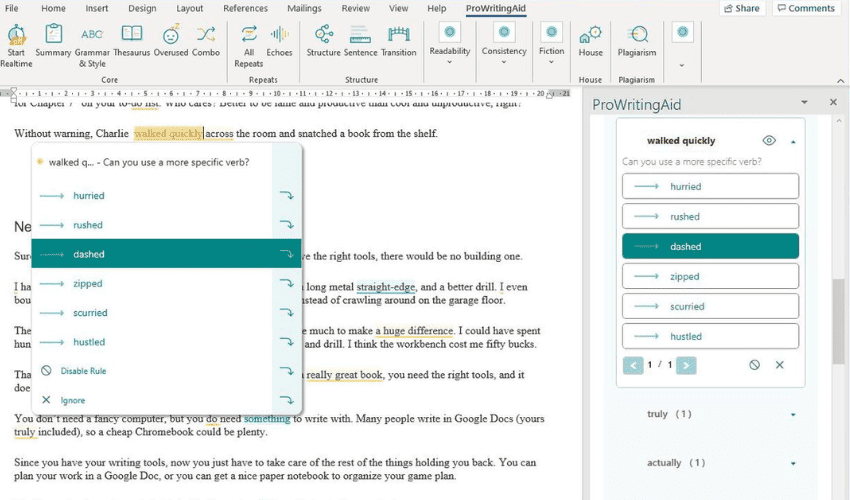Choose 'hurried' in the popup suggestions
850x500 pixels.
(x=152, y=195)
